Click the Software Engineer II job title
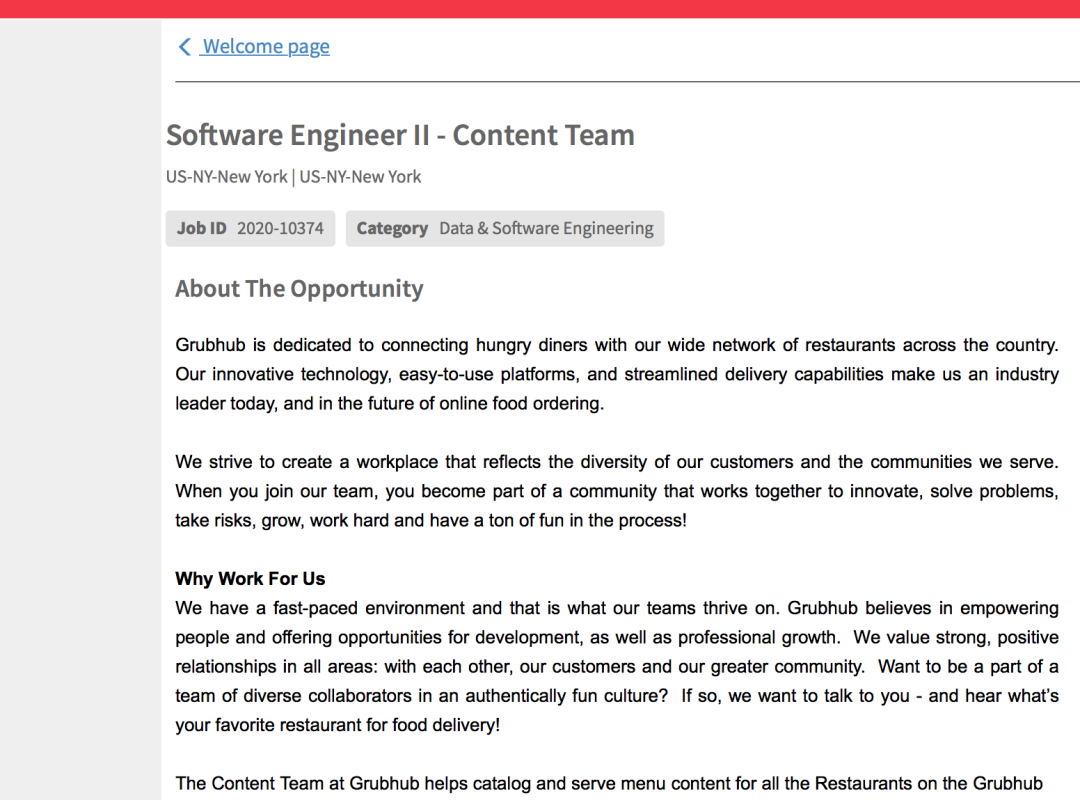 (x=400, y=135)
